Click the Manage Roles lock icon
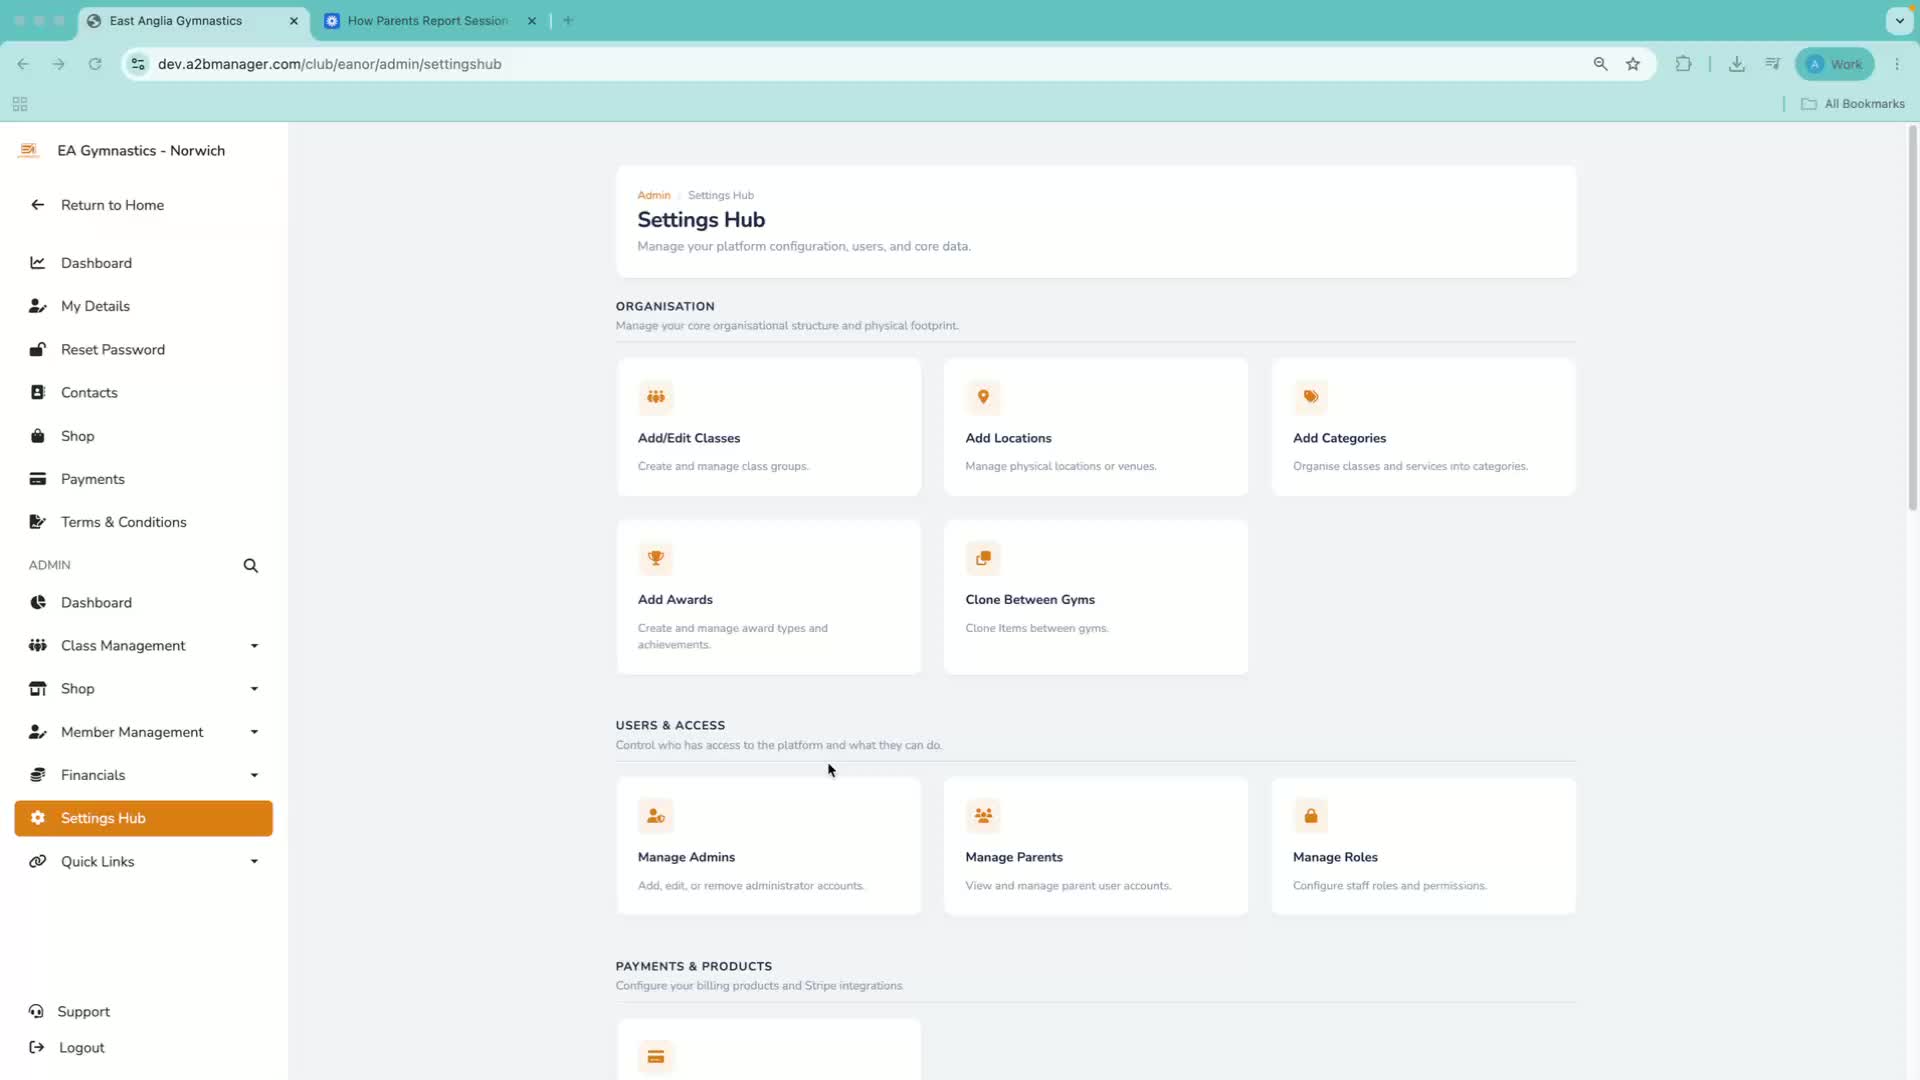This screenshot has height=1080, width=1920. tap(1310, 816)
